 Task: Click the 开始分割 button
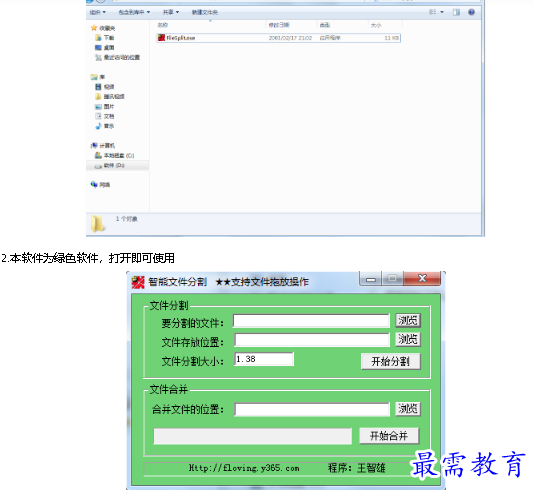coord(391,361)
